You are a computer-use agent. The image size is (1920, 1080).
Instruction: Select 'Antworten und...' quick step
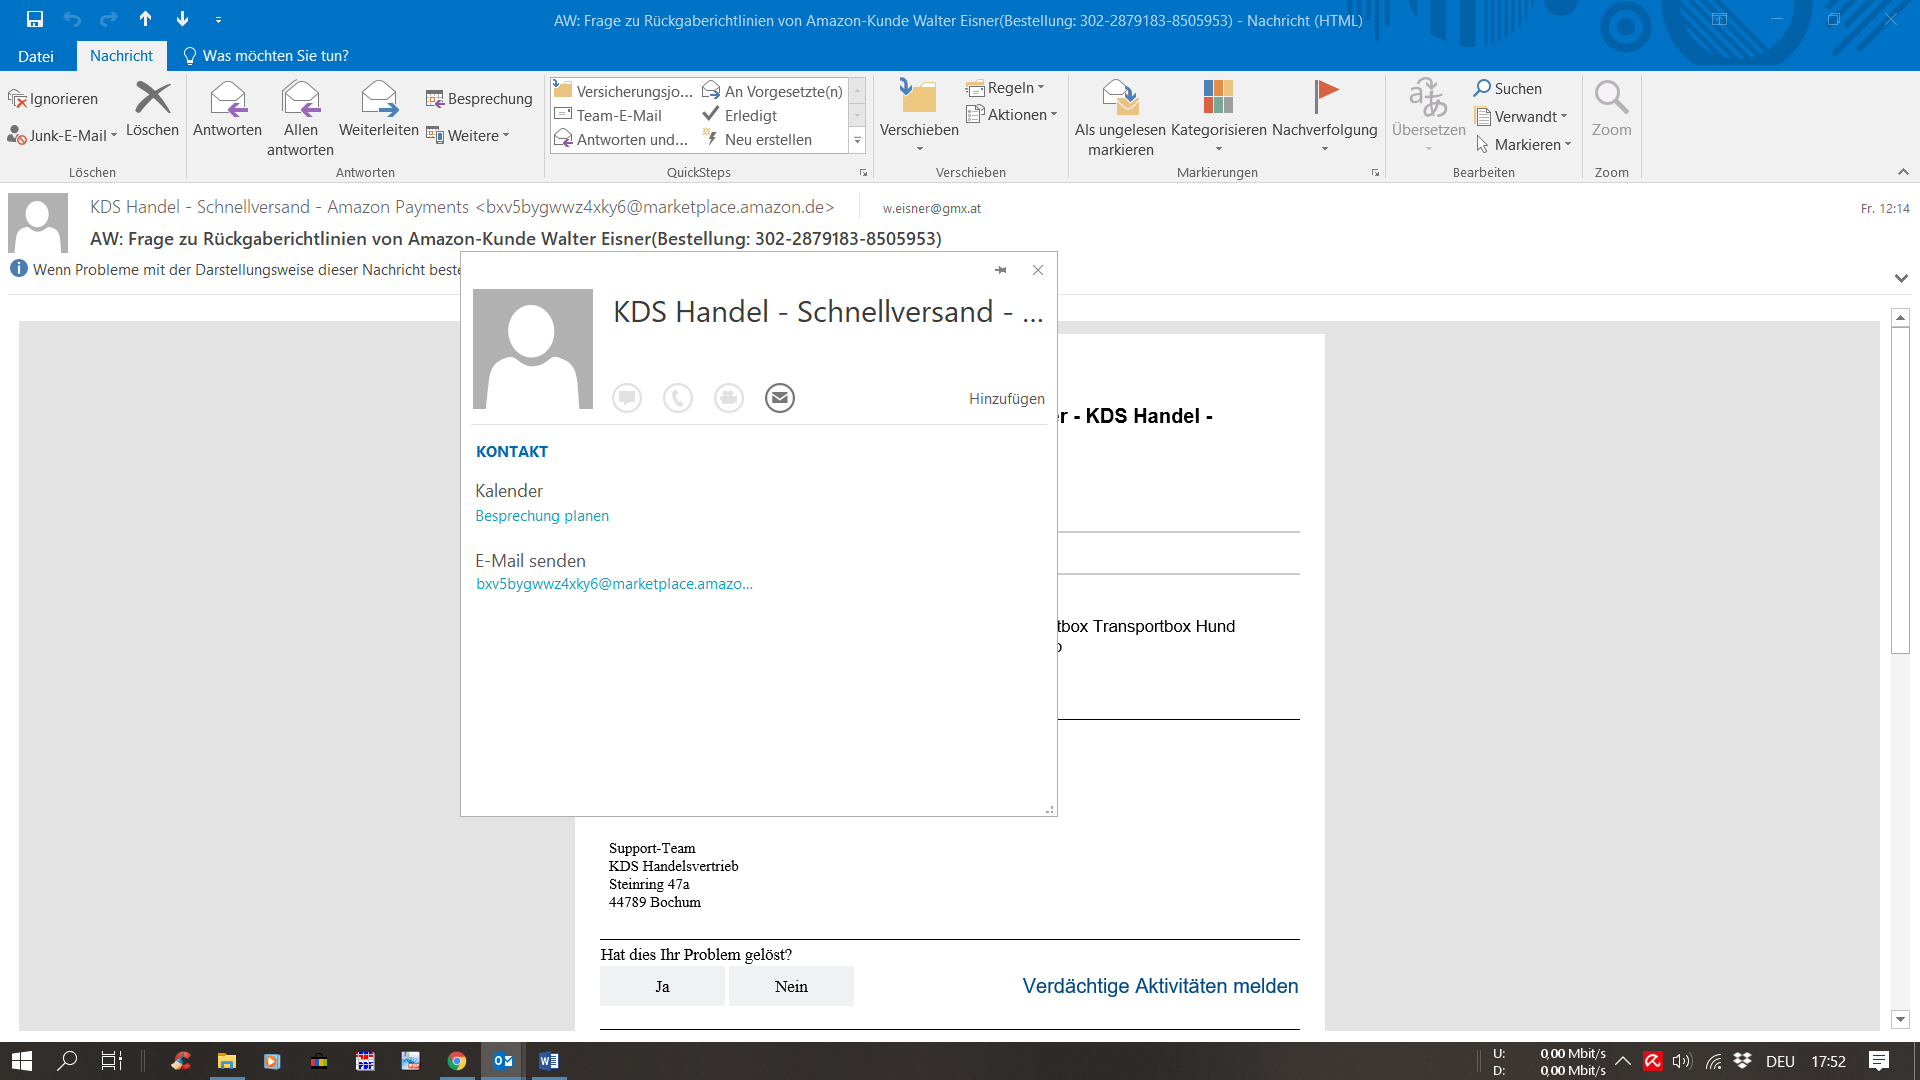[x=622, y=139]
